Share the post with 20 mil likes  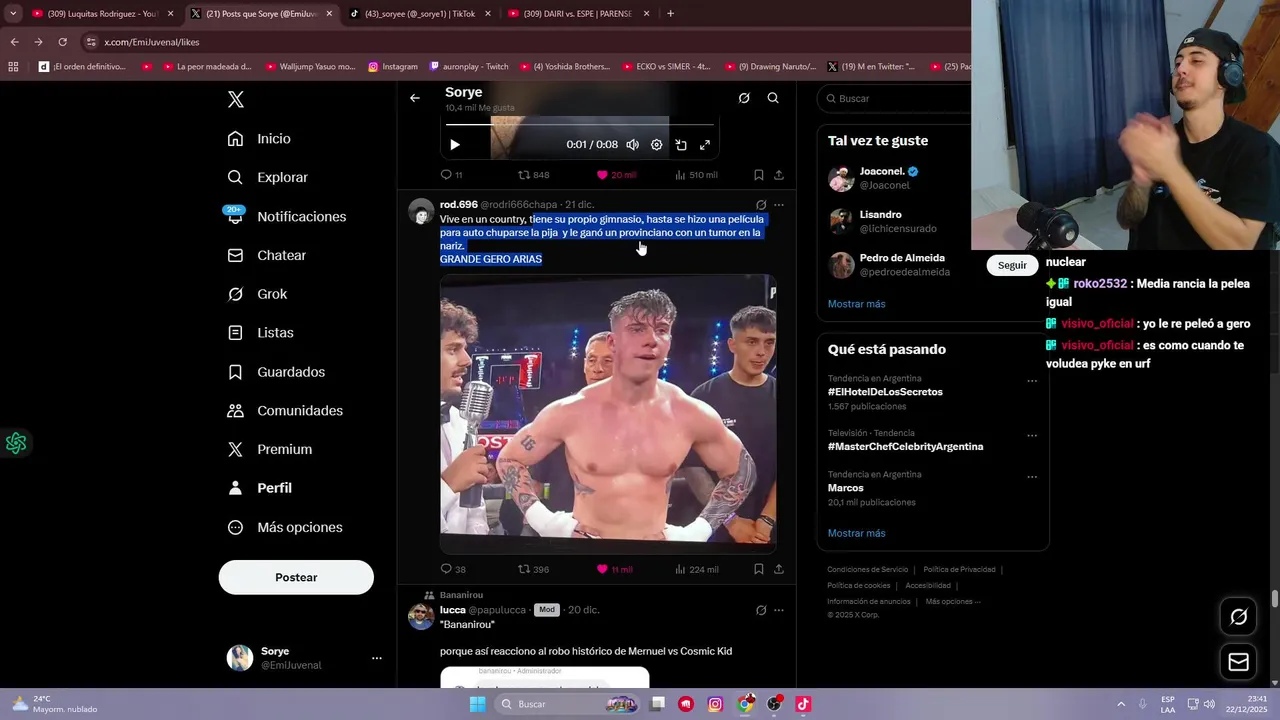779,175
